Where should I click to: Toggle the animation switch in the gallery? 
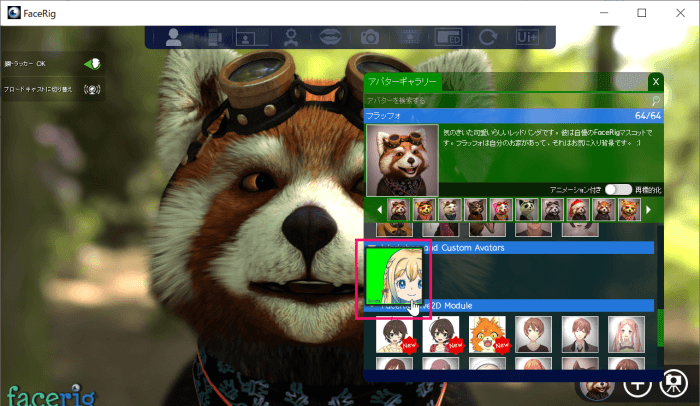pyautogui.click(x=618, y=189)
